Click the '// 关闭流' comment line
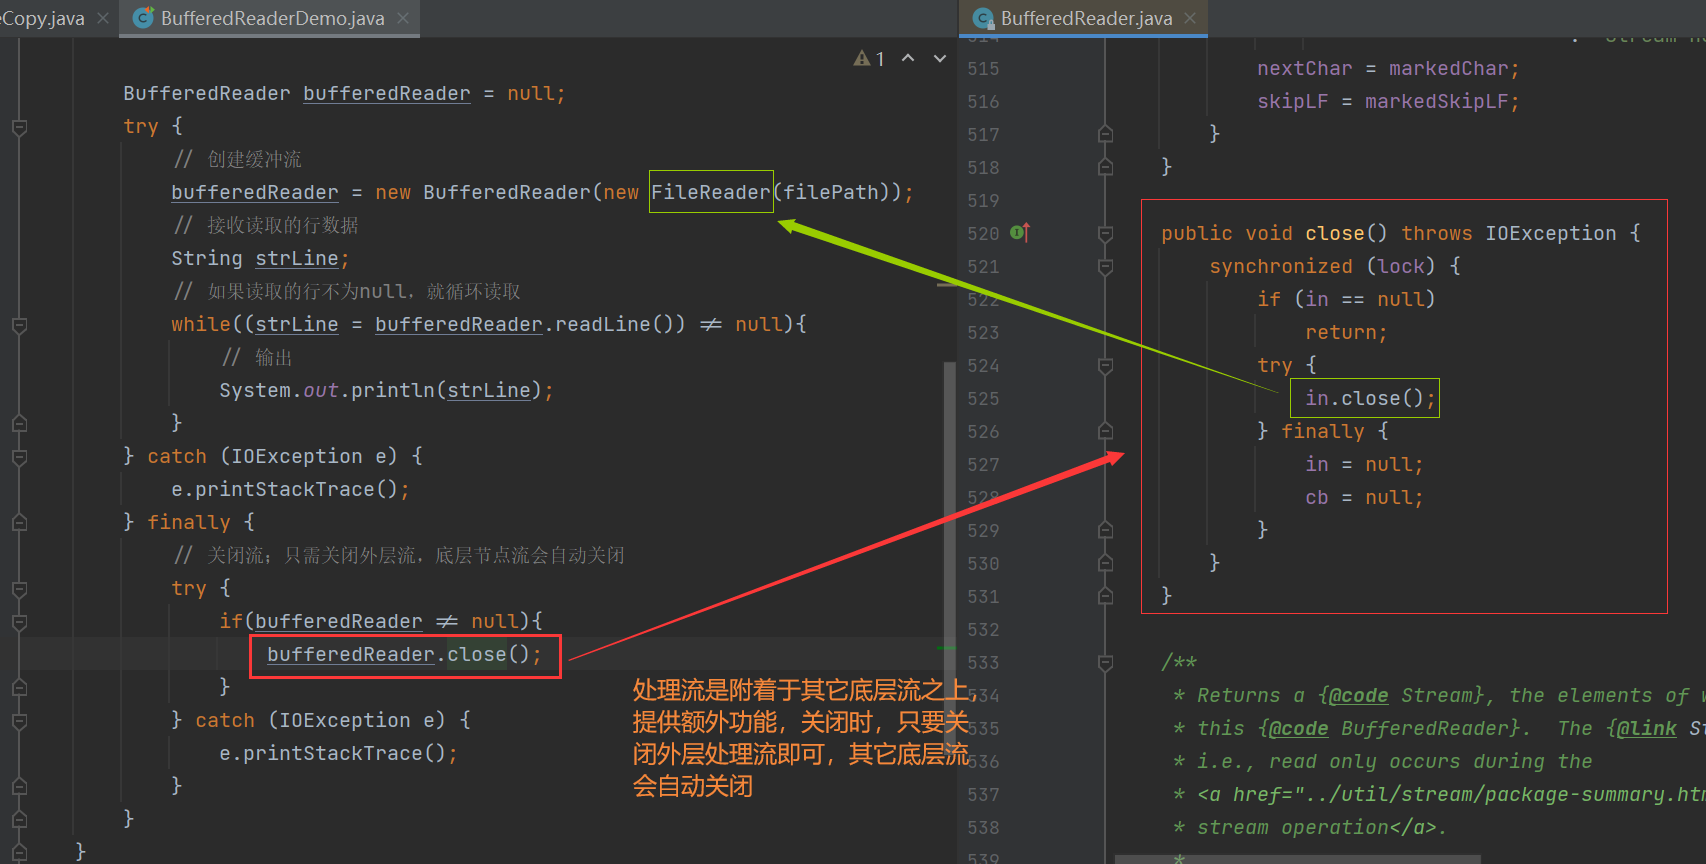Viewport: 1706px width, 864px height. [399, 555]
